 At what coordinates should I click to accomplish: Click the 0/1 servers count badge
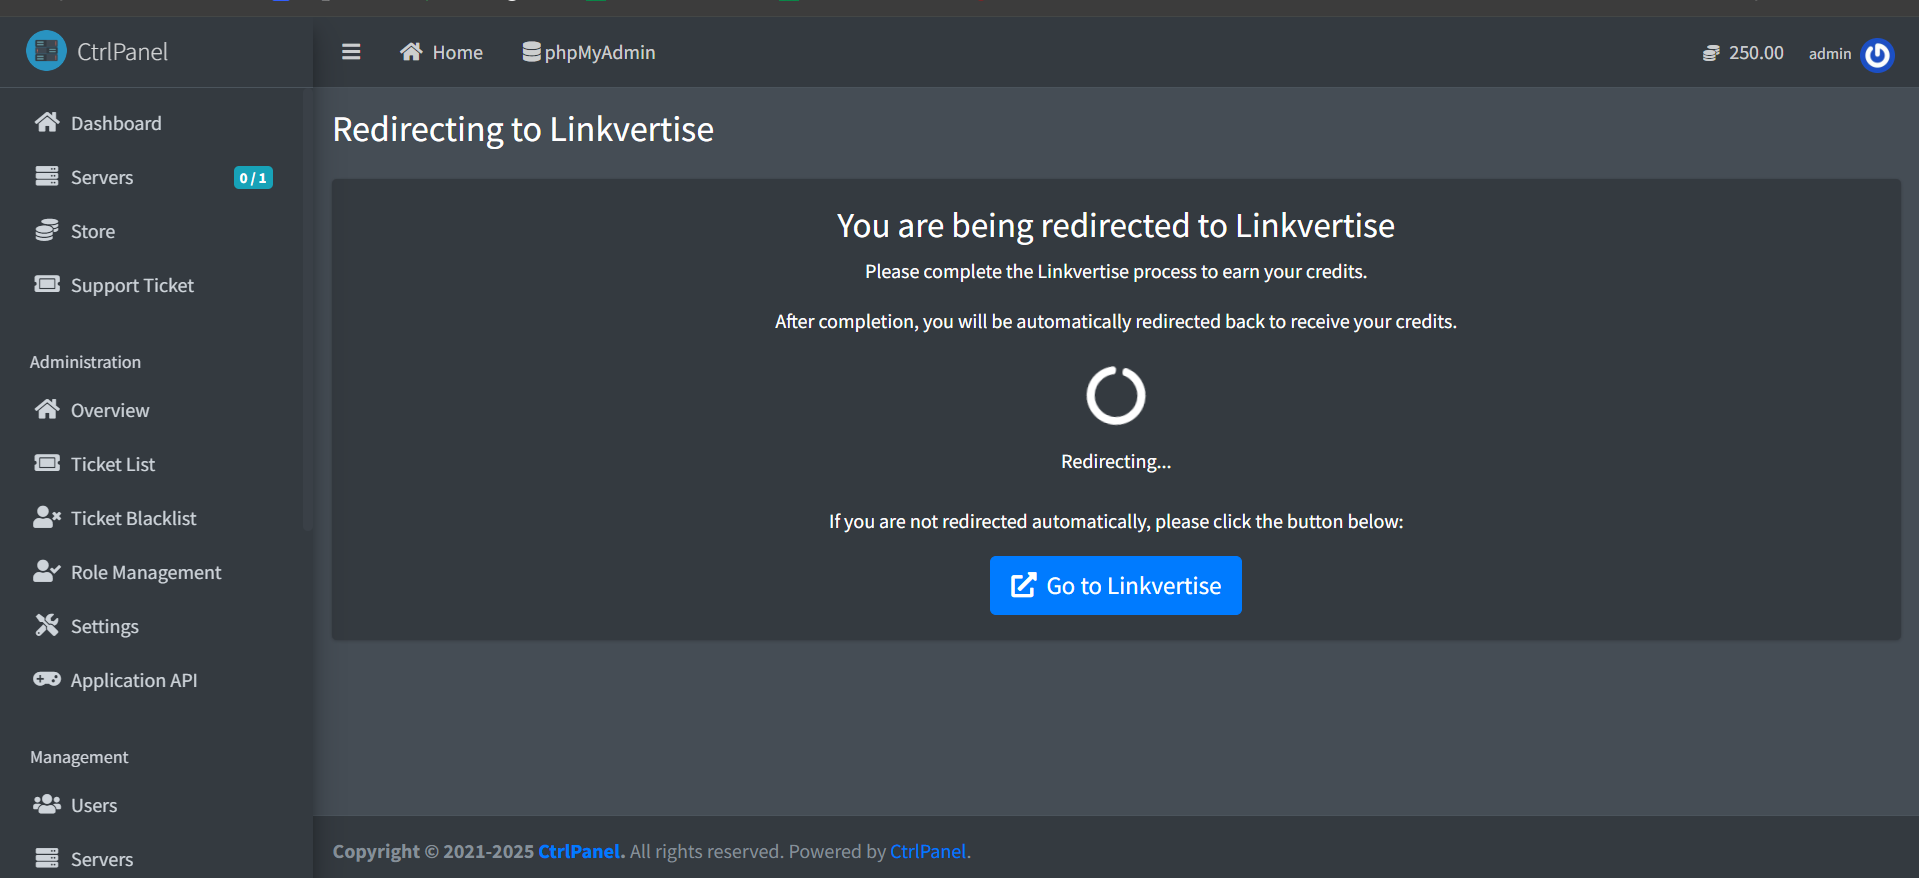[253, 178]
